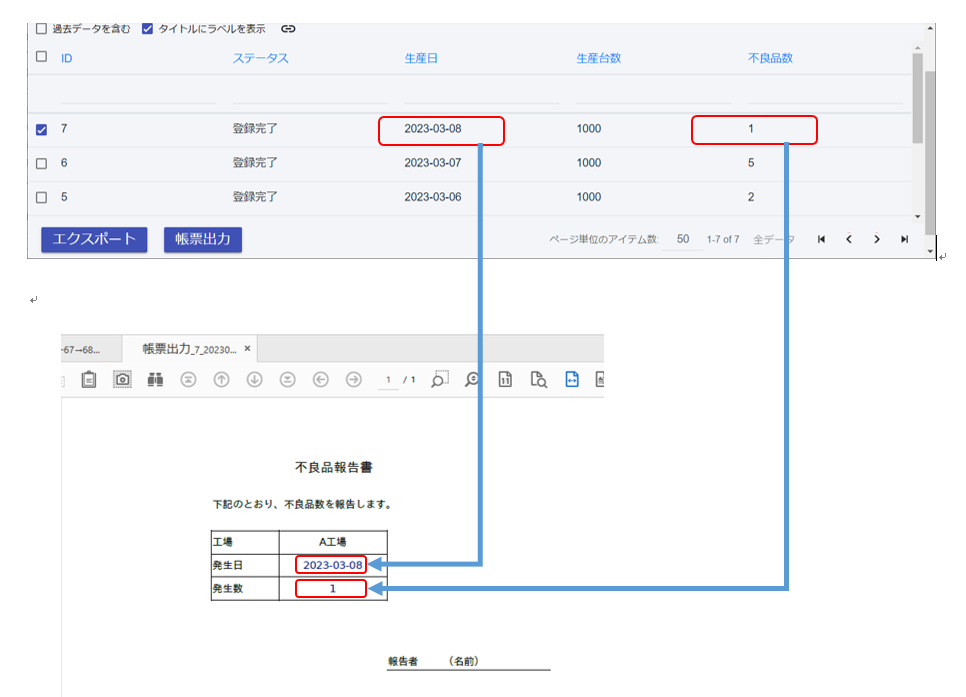Click the エクスポート button
The width and height of the screenshot is (966, 697).
(x=94, y=240)
